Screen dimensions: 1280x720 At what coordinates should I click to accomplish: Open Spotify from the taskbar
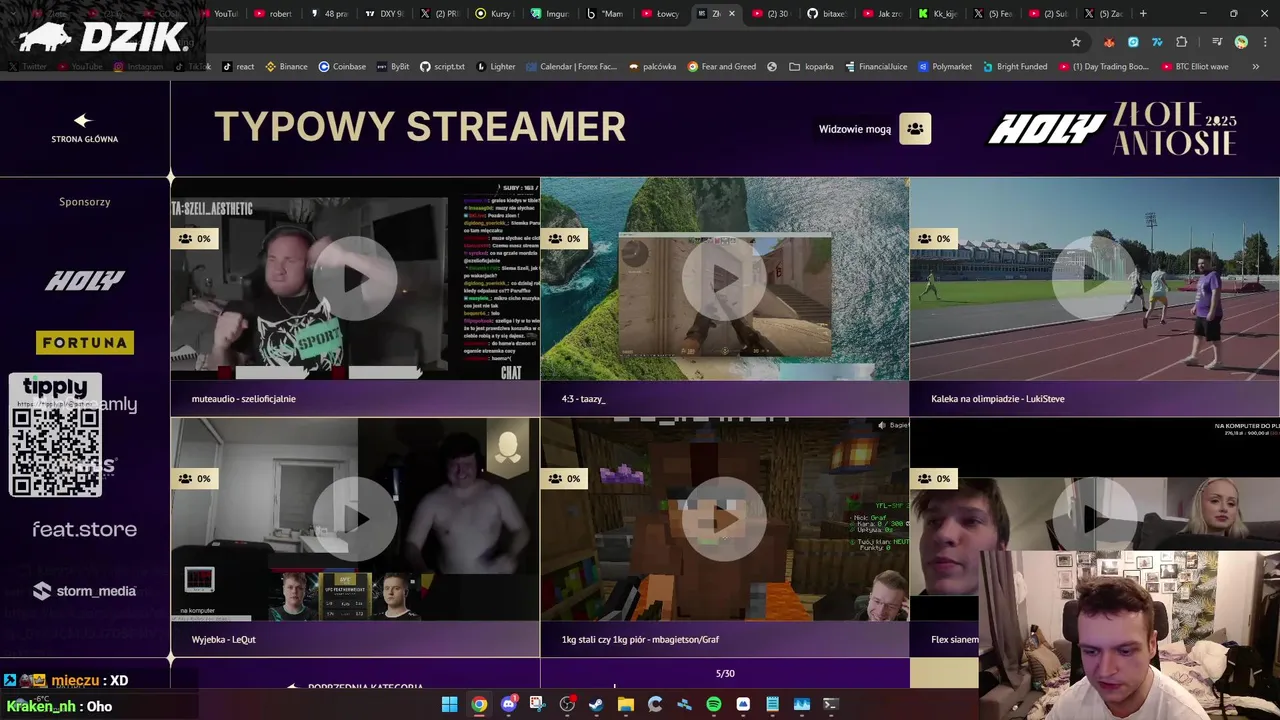click(x=713, y=704)
